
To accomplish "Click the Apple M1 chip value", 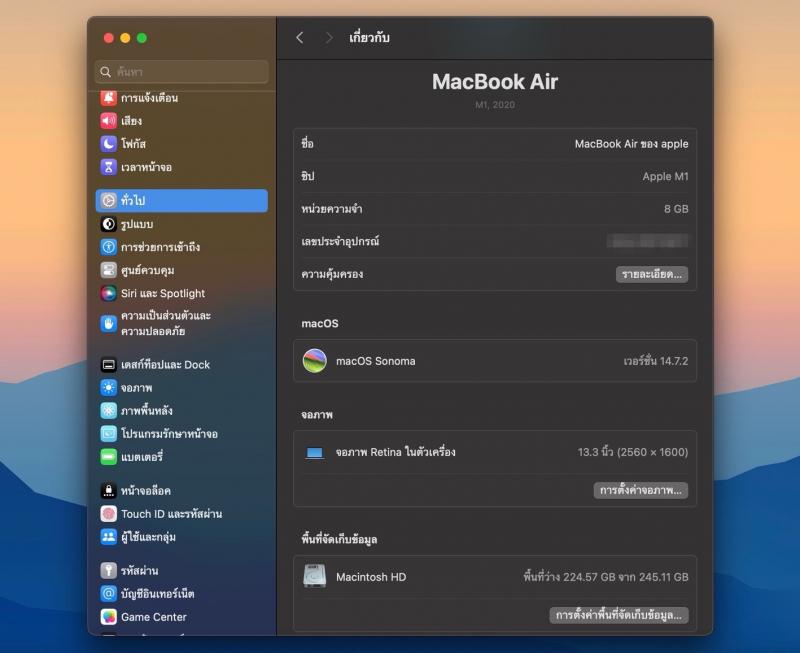I will point(665,177).
